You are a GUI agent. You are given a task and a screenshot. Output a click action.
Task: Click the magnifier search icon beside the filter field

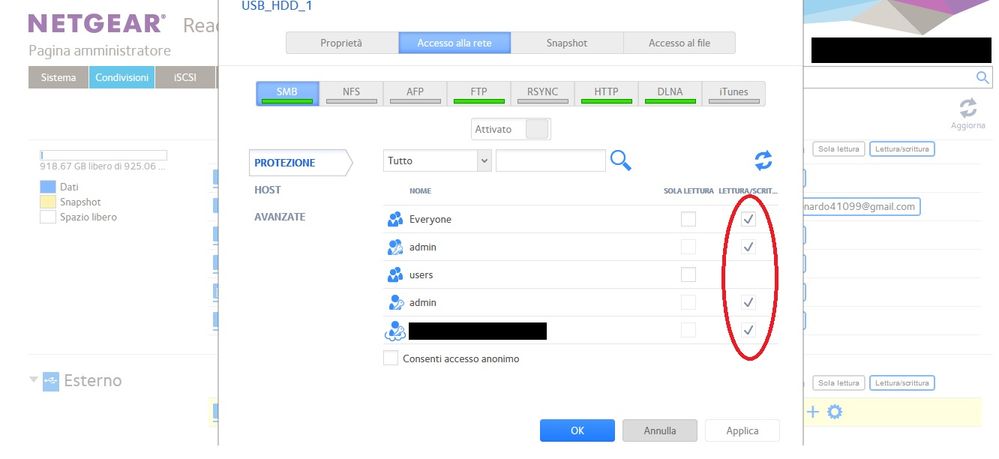[621, 161]
